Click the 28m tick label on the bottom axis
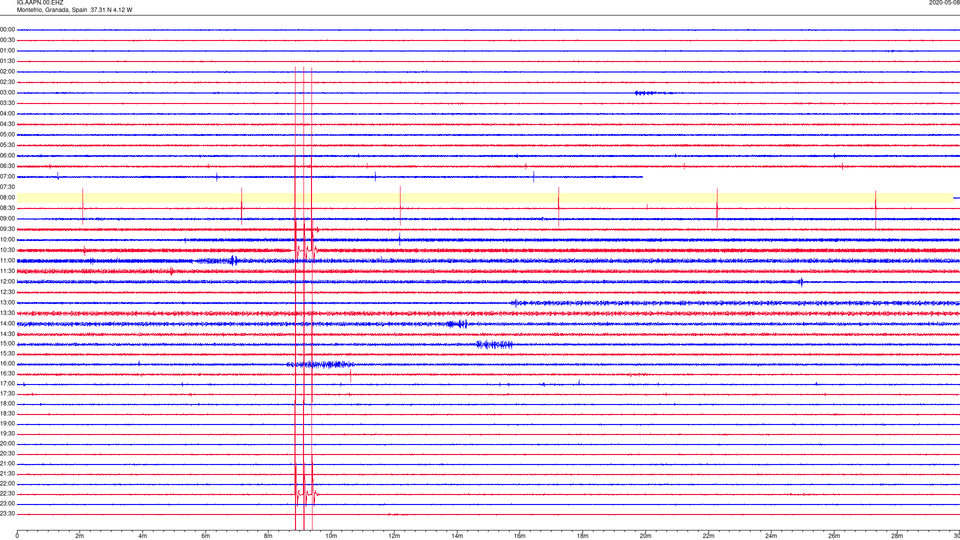 coord(897,536)
